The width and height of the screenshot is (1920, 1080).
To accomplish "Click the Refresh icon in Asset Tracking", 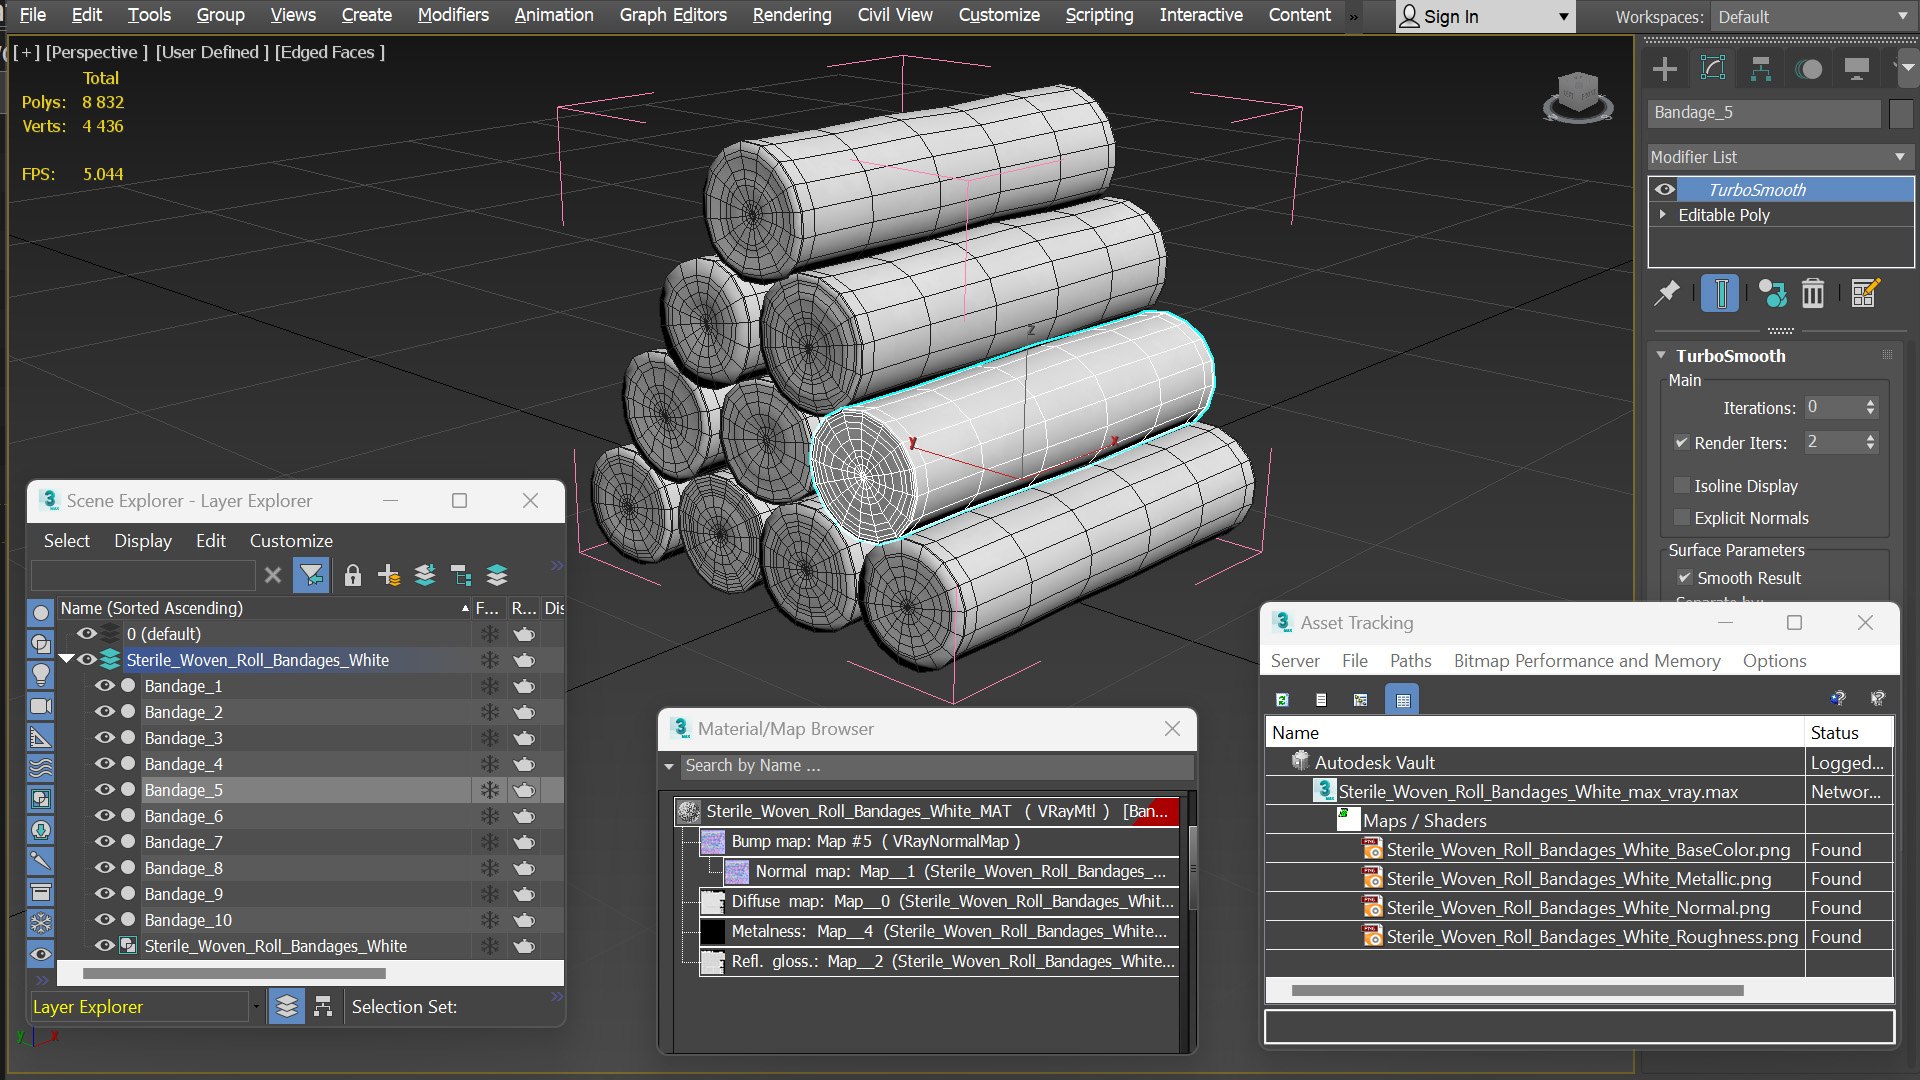I will (x=1282, y=700).
